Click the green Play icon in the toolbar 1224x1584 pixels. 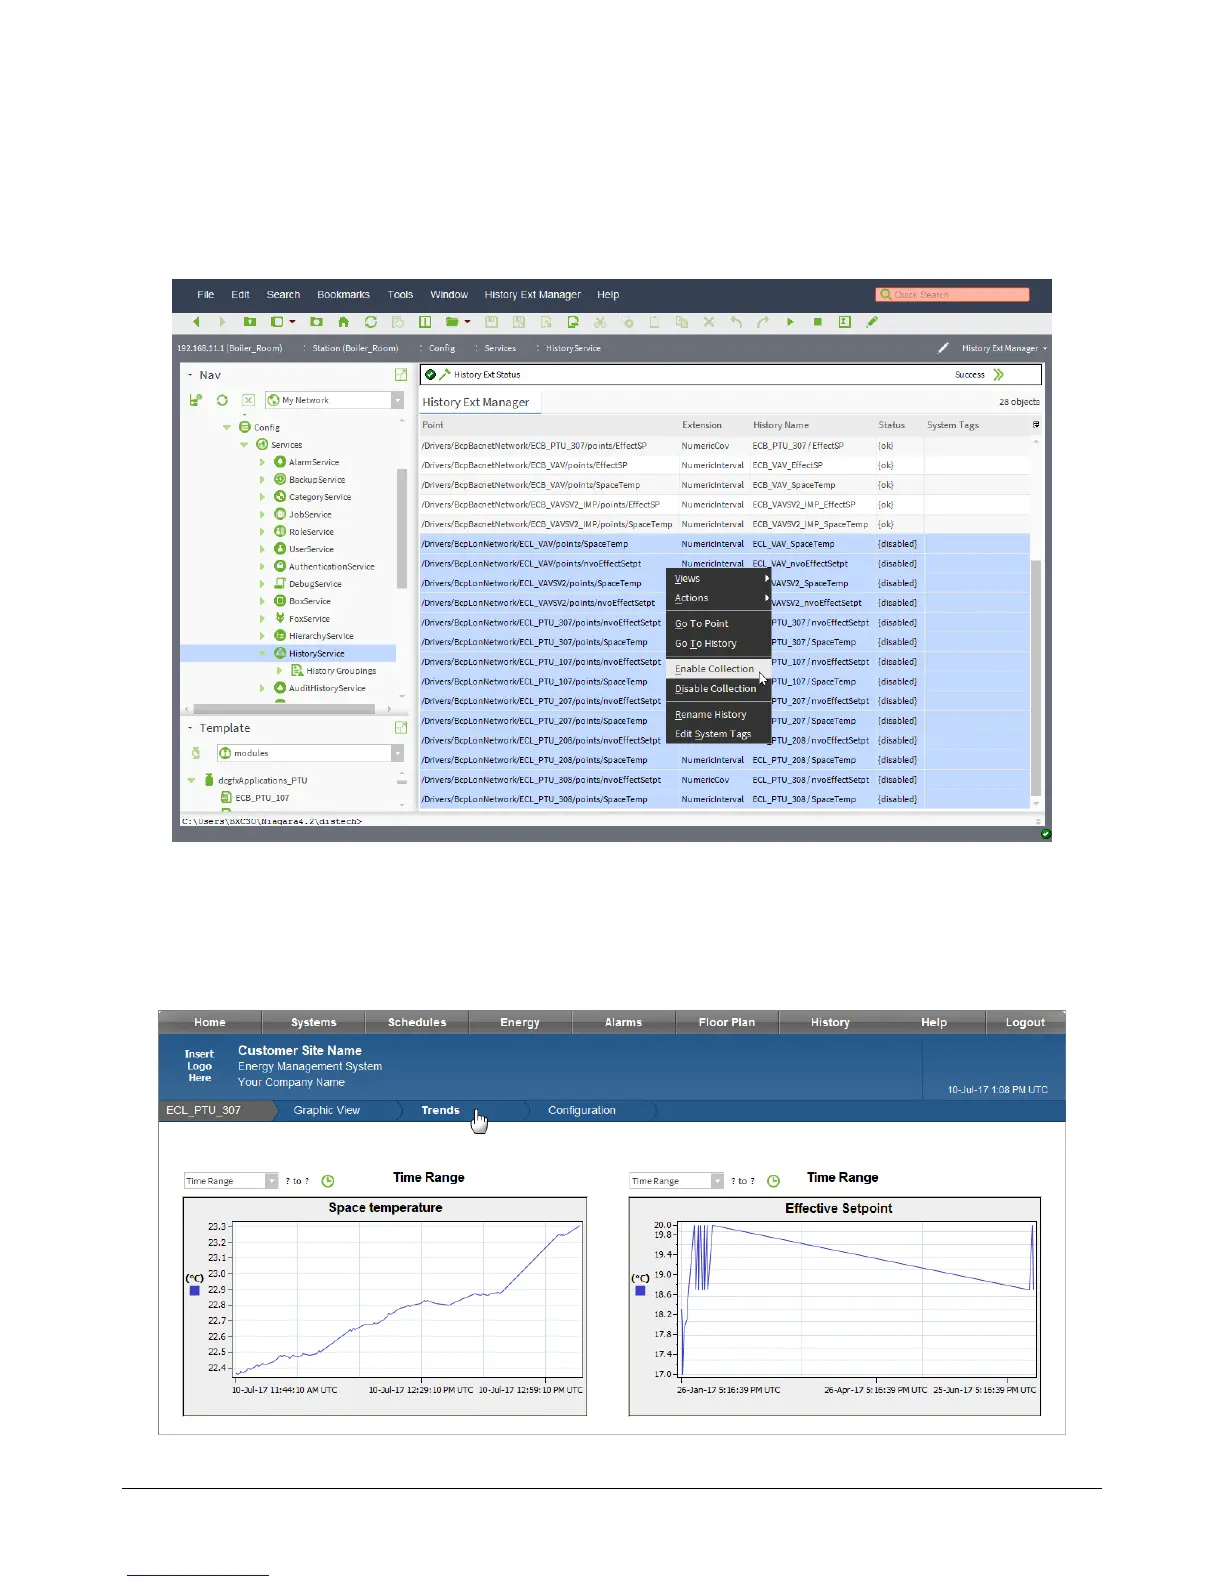tap(790, 322)
